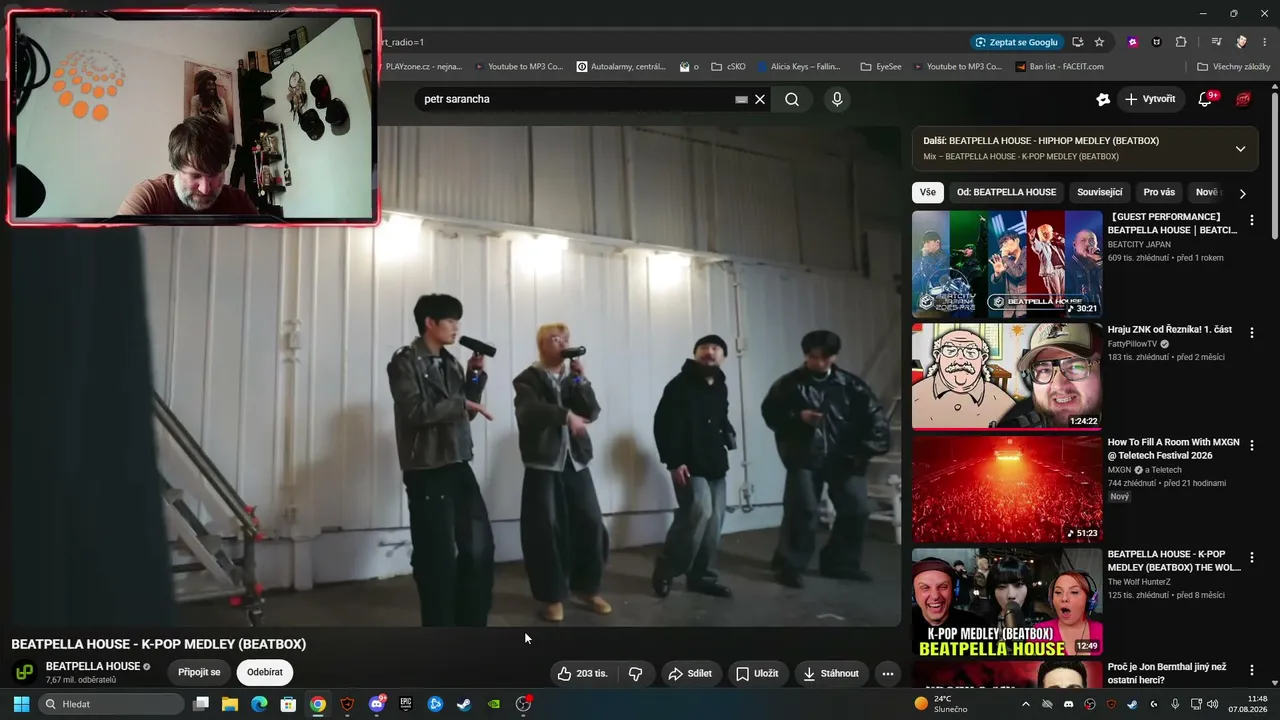Click 'How To Fill A Room With MXGN' title
This screenshot has height=720, width=1280.
pyautogui.click(x=1173, y=449)
